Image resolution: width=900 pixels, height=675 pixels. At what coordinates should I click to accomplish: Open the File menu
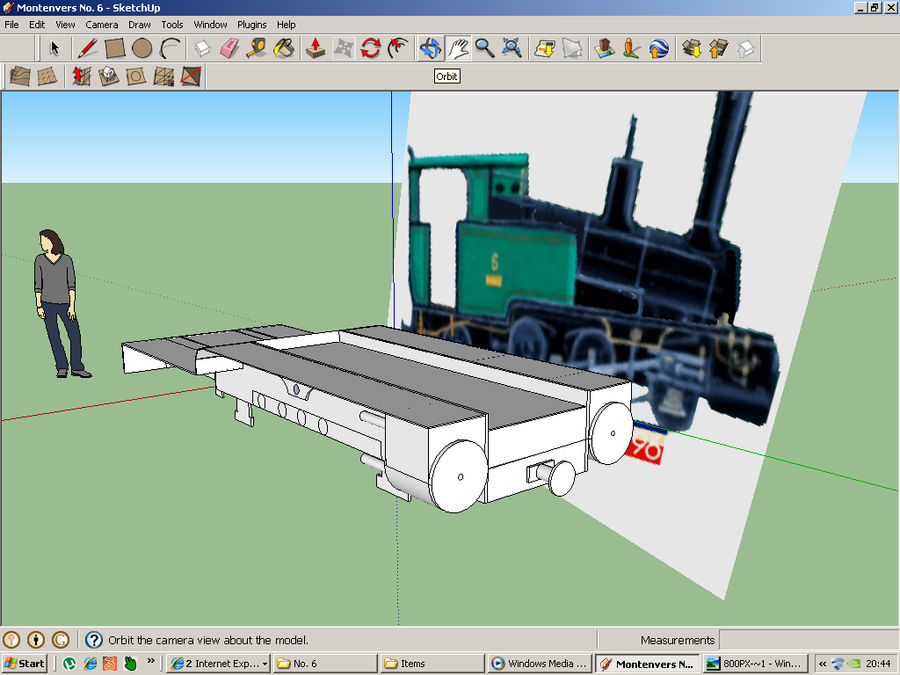(11, 25)
